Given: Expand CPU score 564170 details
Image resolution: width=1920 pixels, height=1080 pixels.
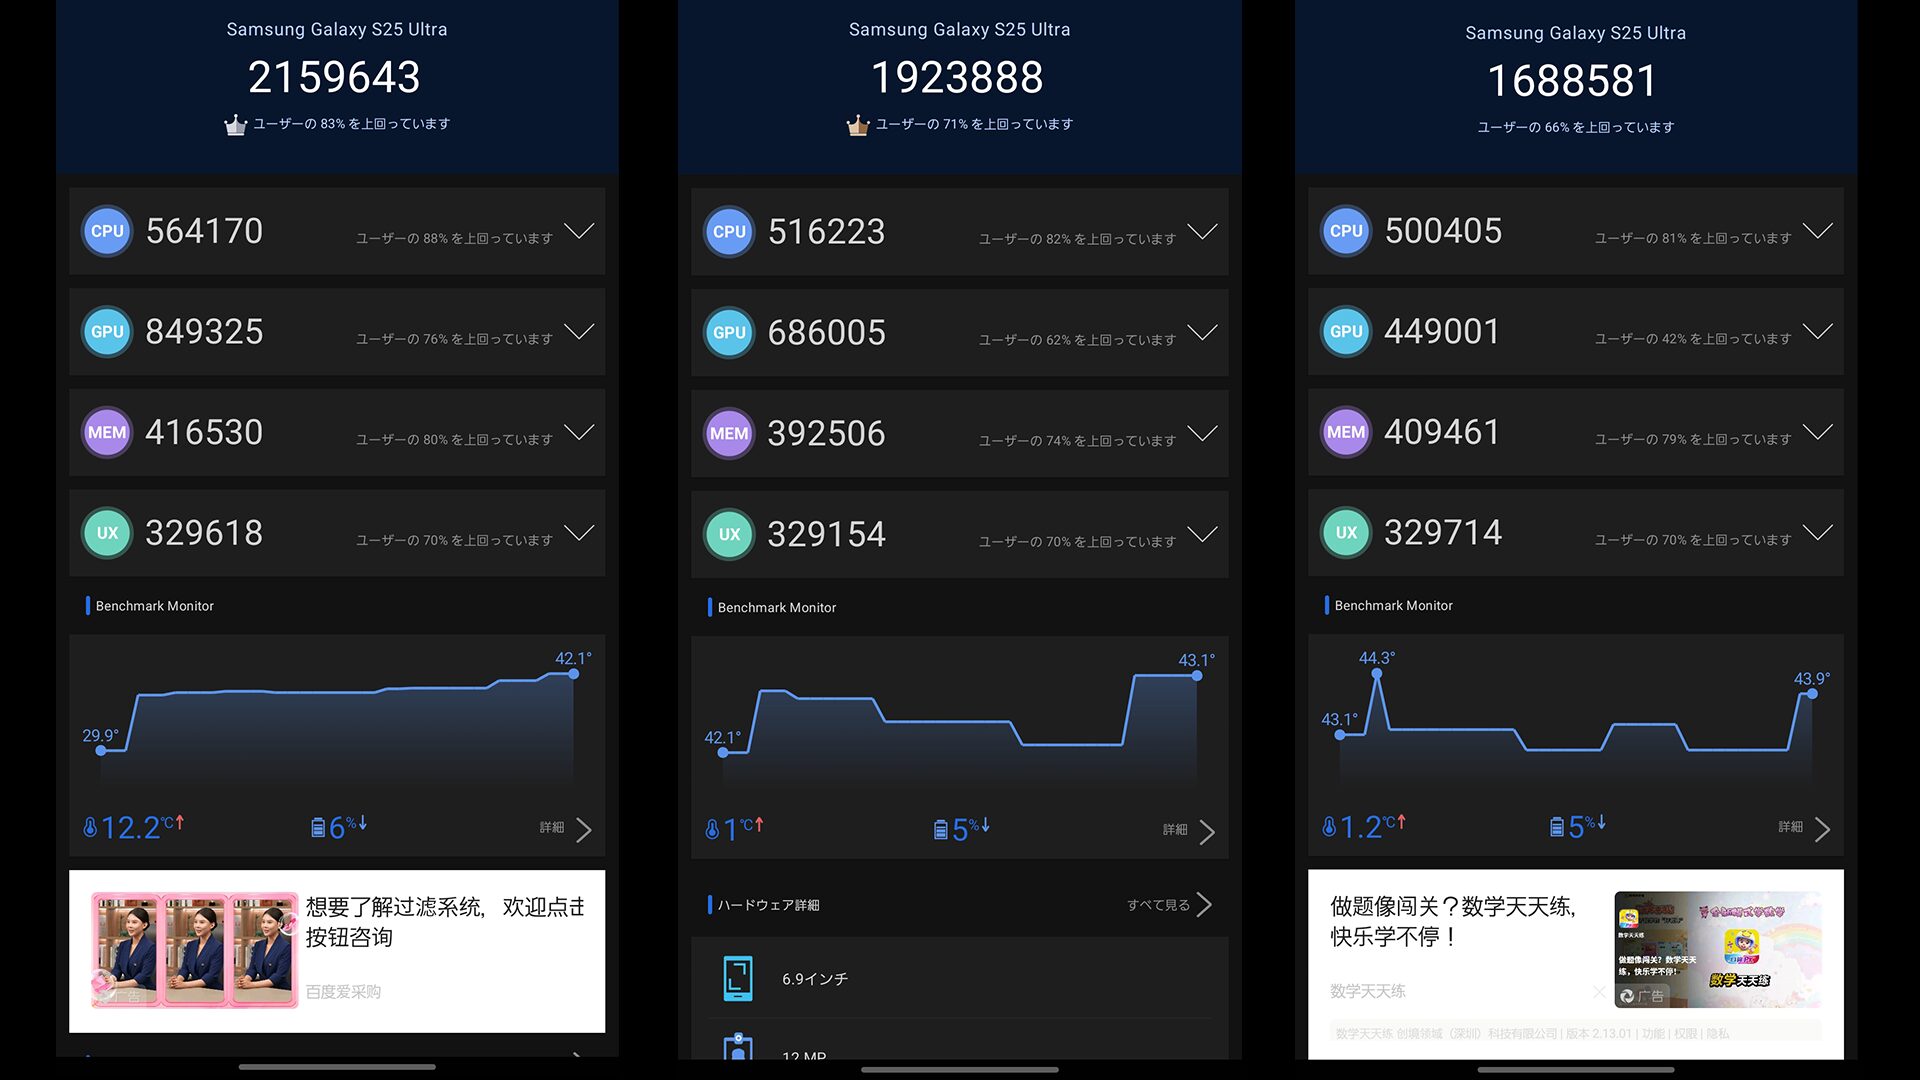Looking at the screenshot, I should (x=579, y=231).
